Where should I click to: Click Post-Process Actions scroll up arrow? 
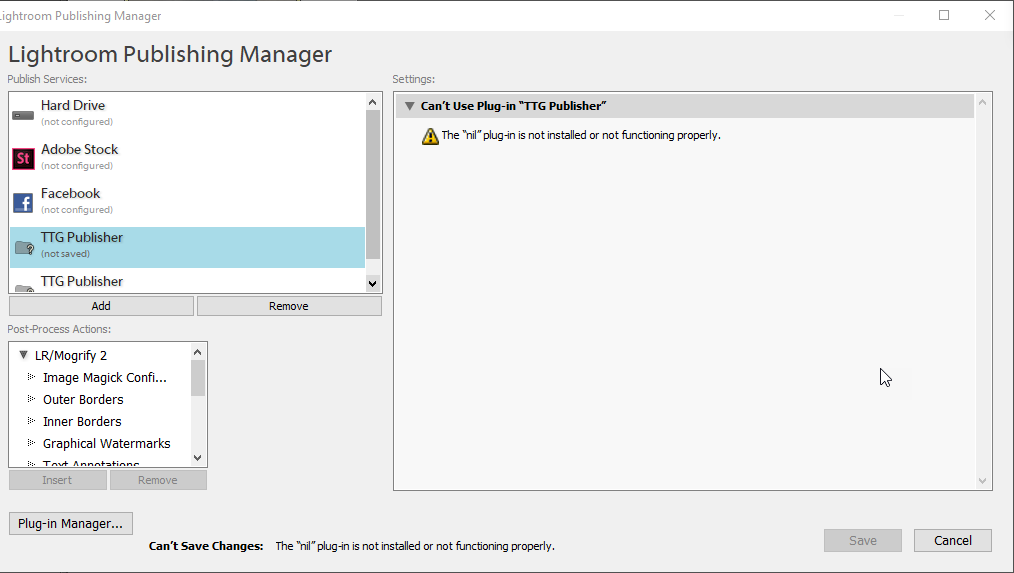[198, 352]
